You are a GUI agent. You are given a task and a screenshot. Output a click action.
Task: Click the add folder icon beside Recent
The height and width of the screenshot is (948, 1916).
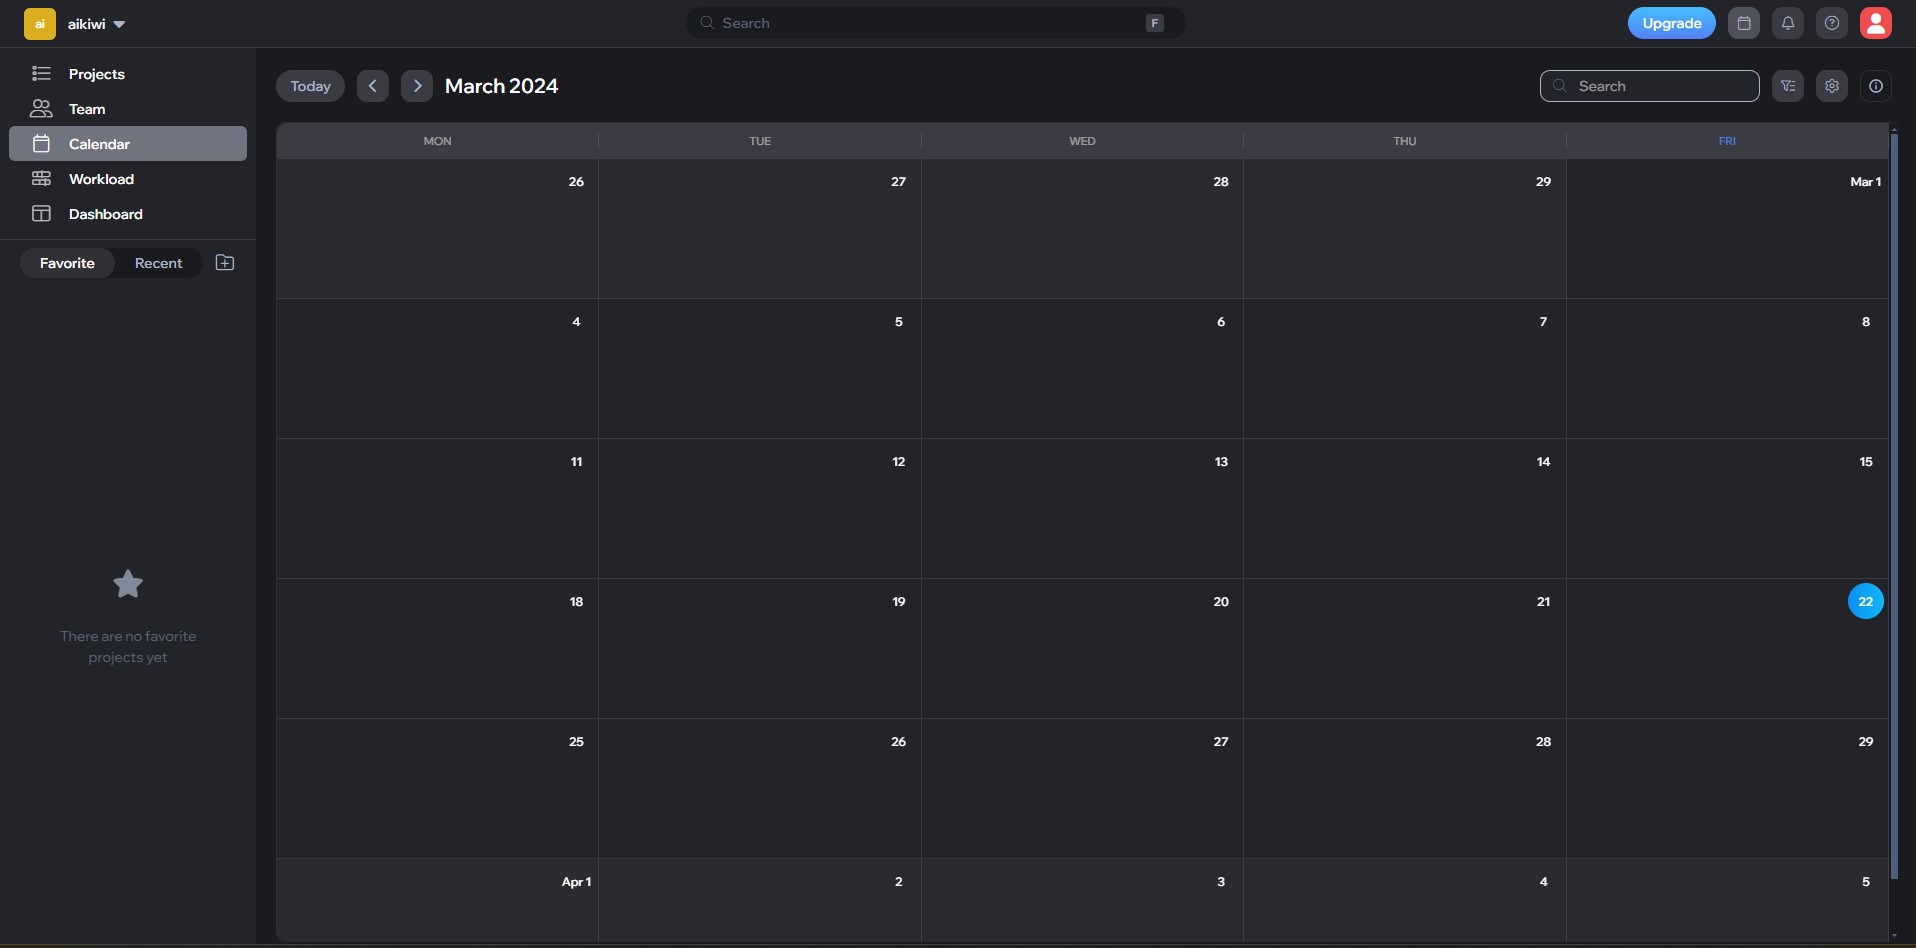[x=225, y=263]
